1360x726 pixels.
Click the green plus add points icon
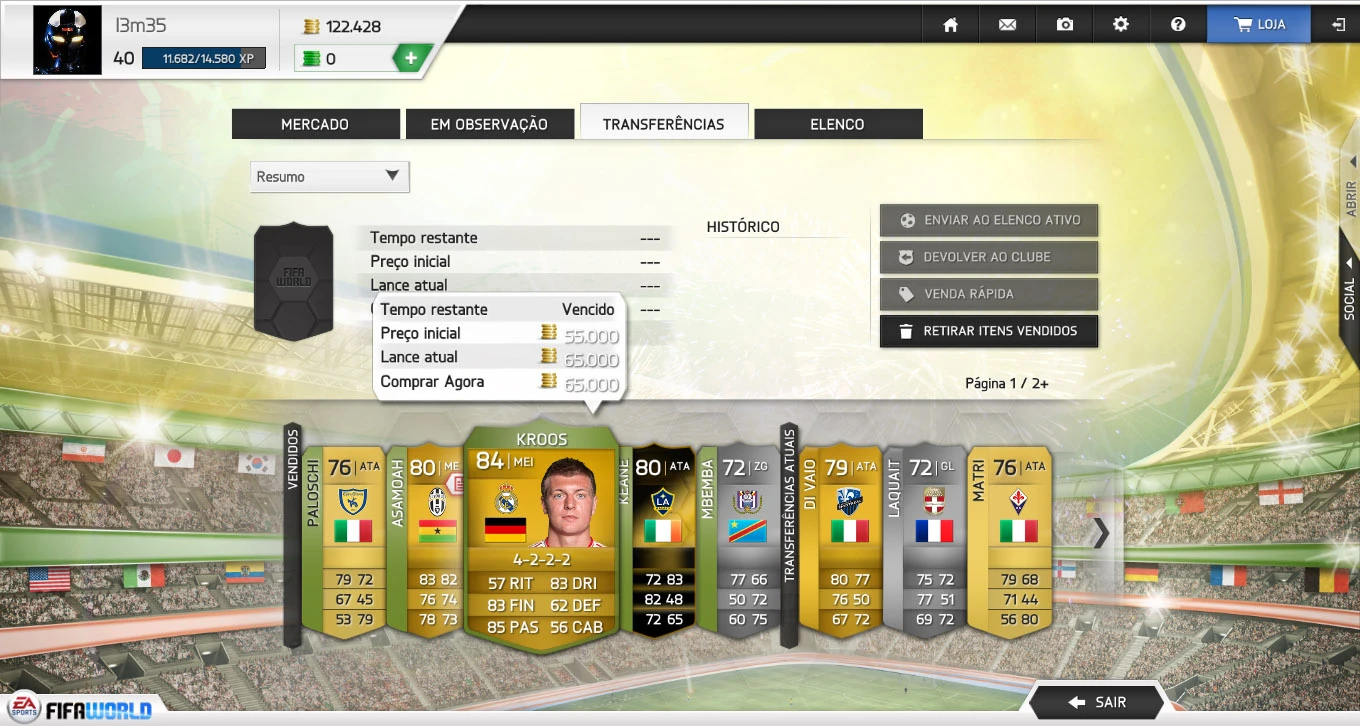[410, 58]
